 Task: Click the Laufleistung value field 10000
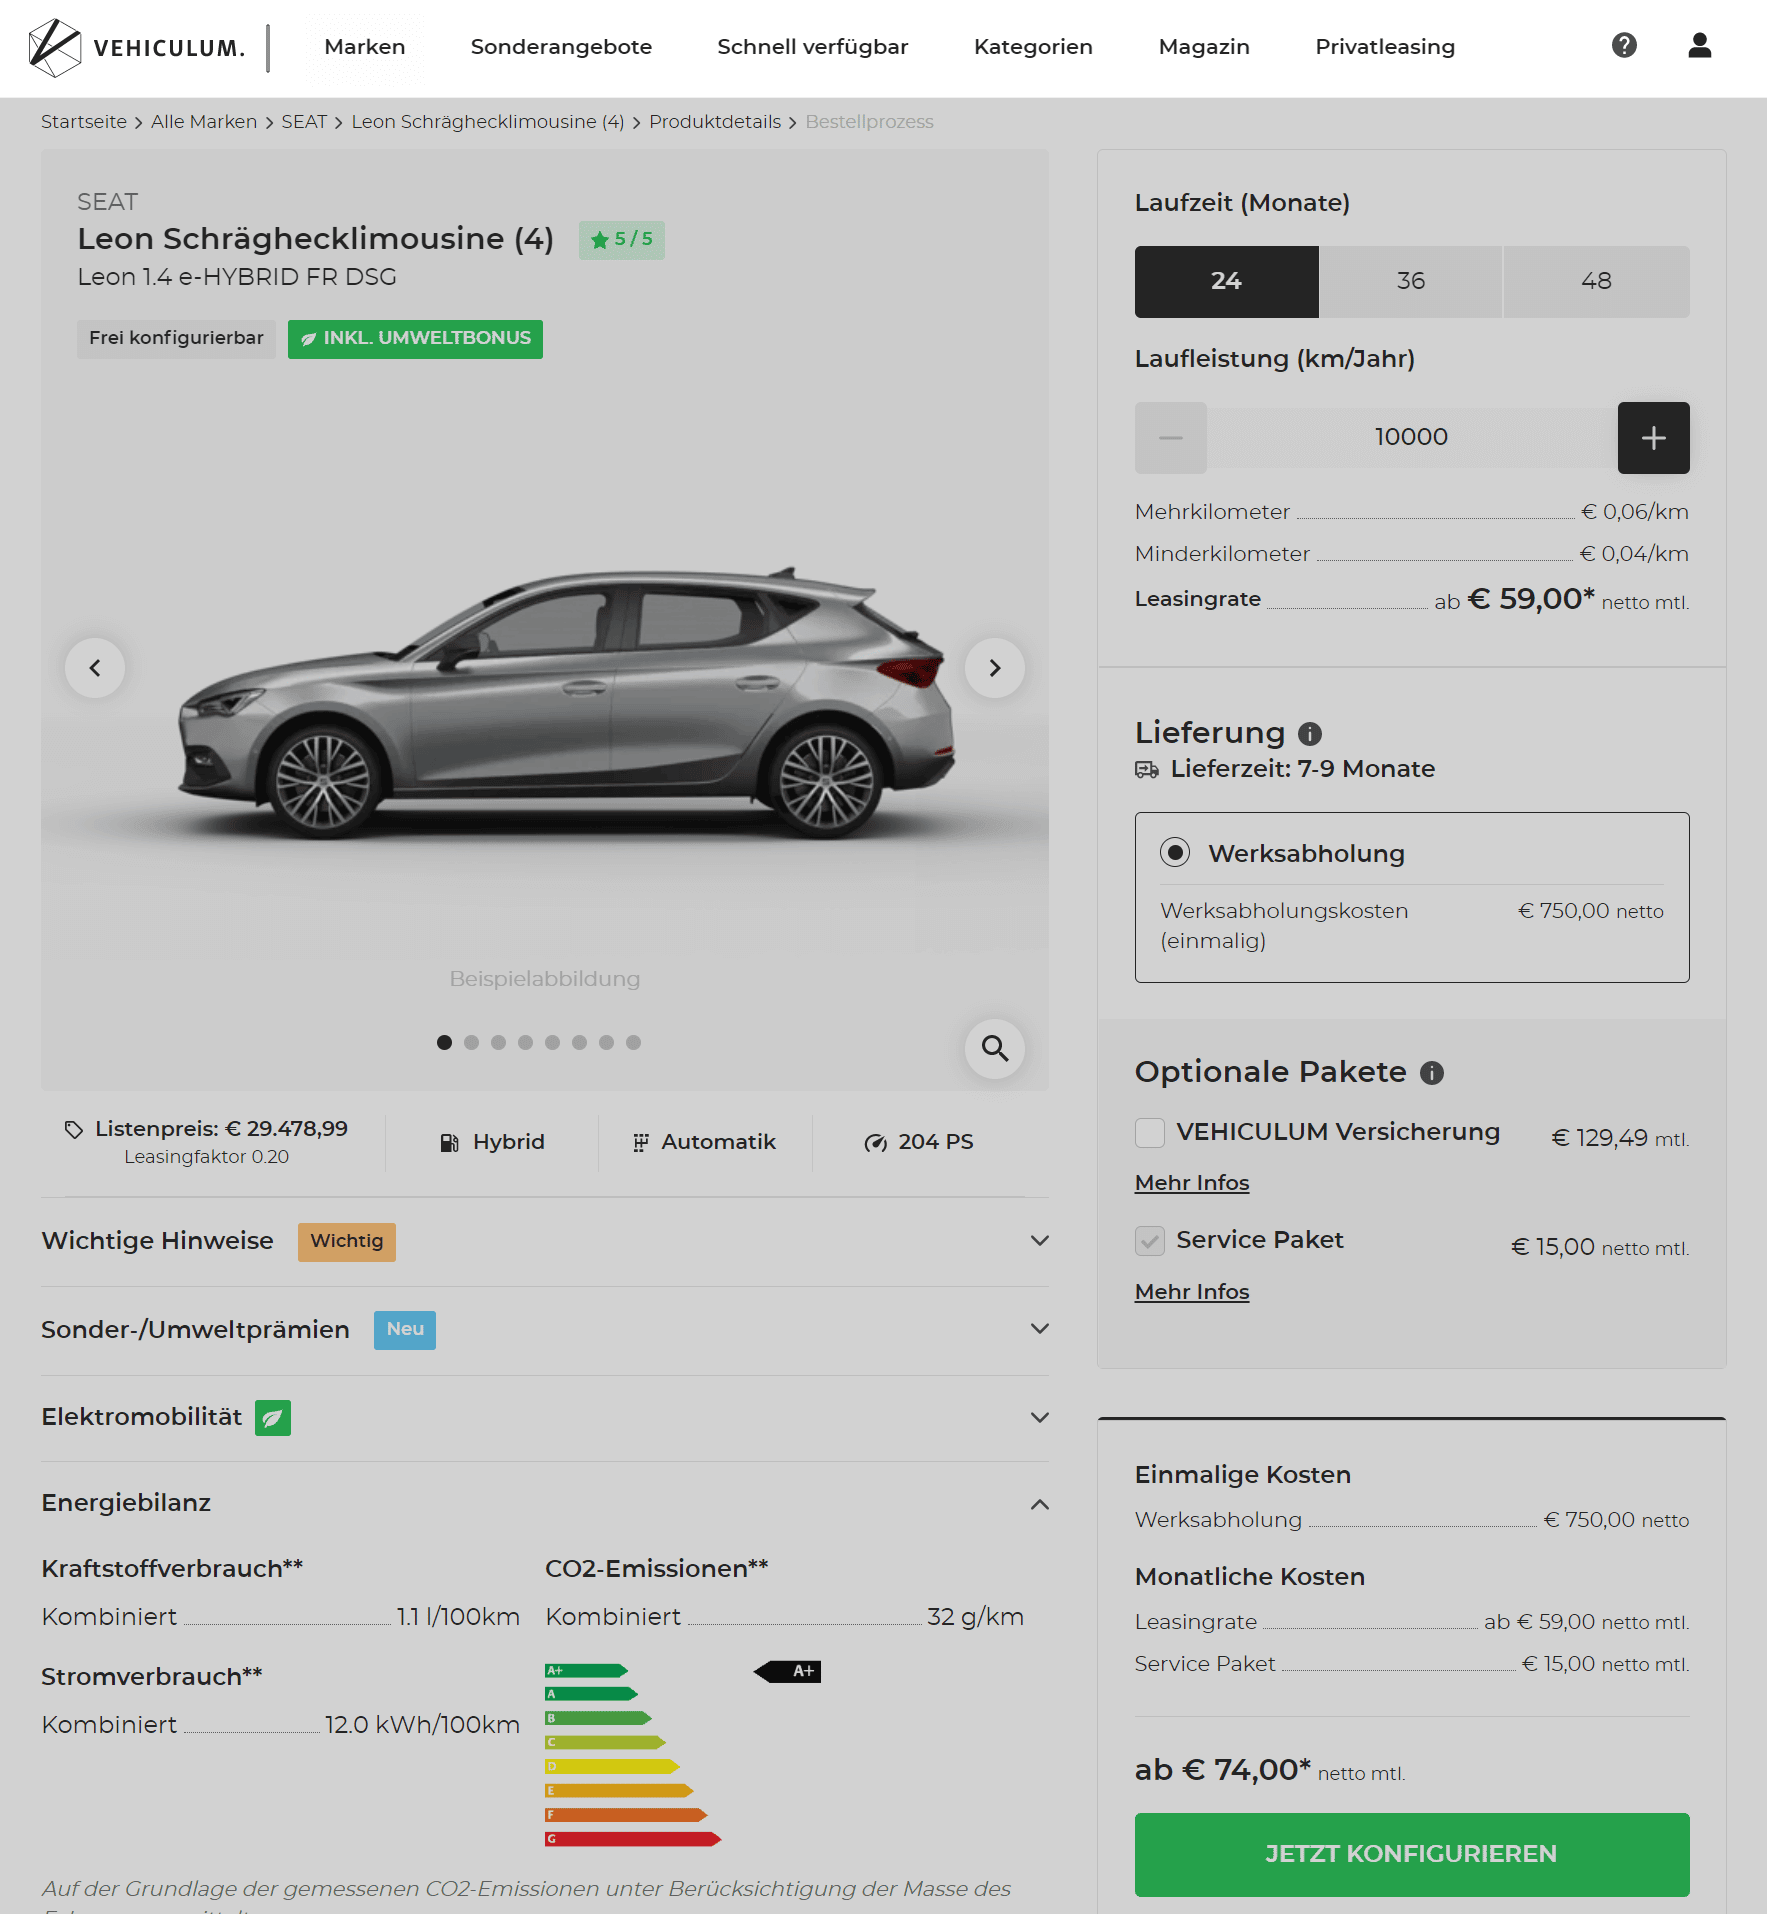1412,438
